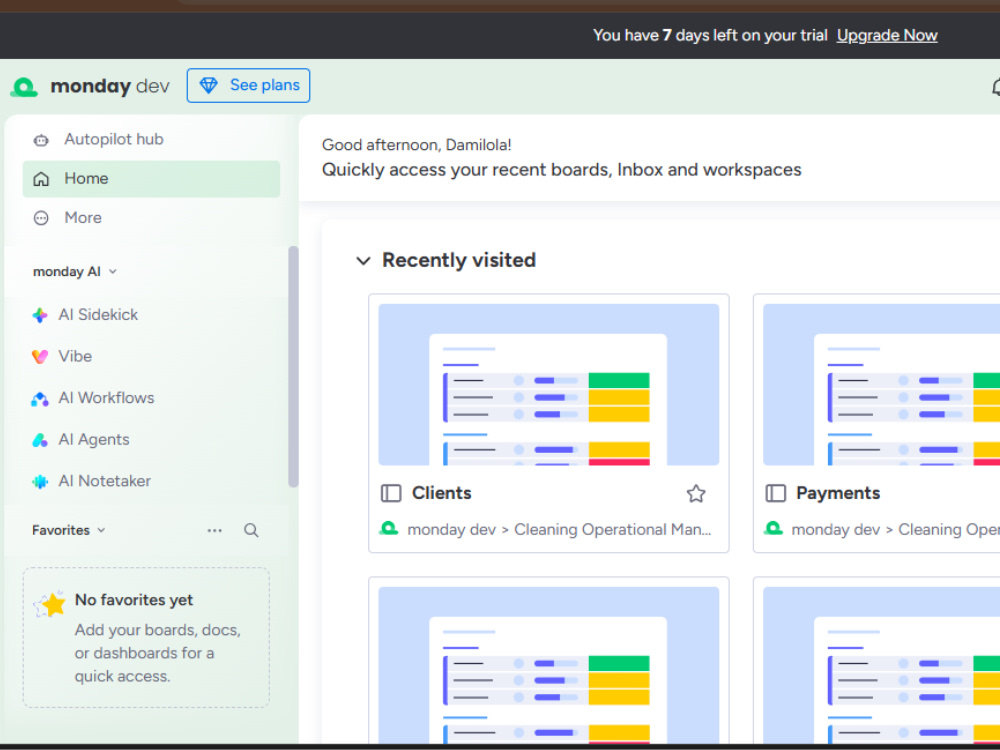This screenshot has height=750, width=1000.
Task: Click board icon next to Payments
Action: pos(776,494)
